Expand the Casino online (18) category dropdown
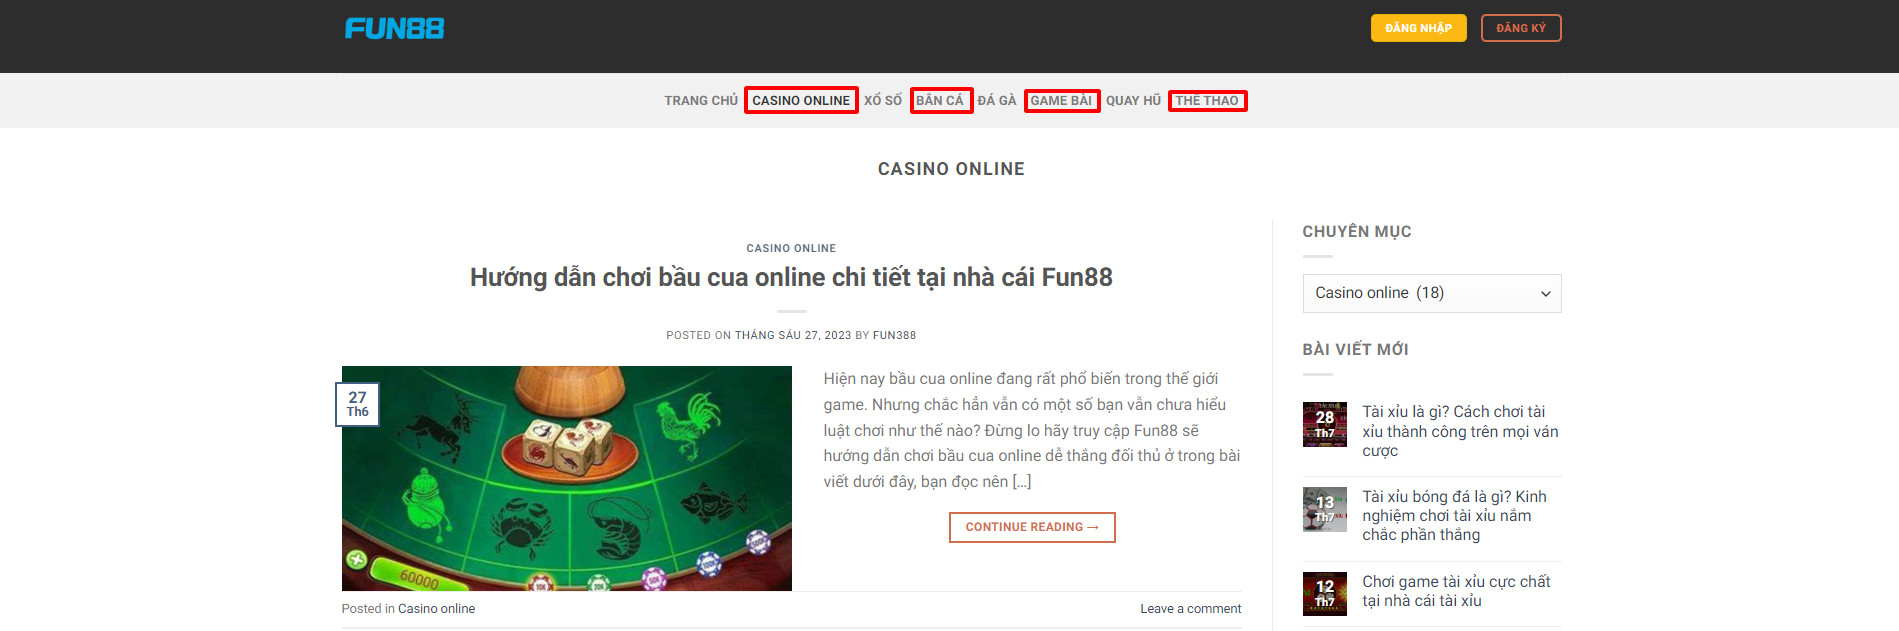Image resolution: width=1899 pixels, height=631 pixels. coord(1431,293)
